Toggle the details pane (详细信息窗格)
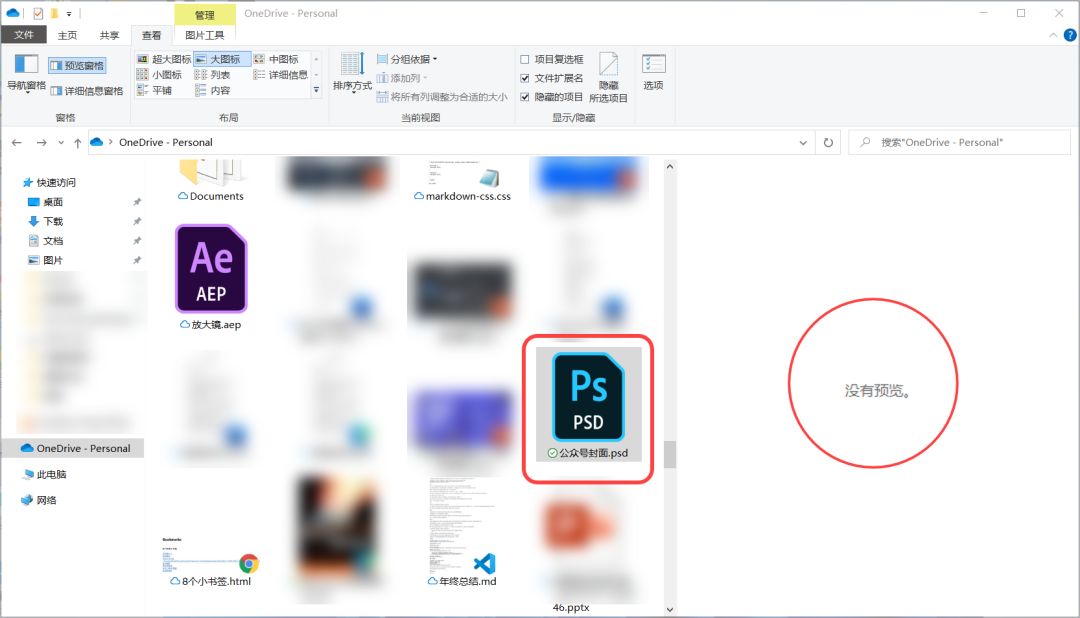Screen dimensions: 1080x618 coord(86,91)
